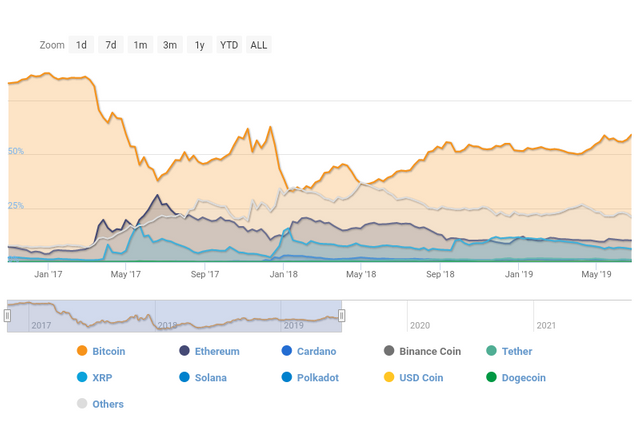
Task: Toggle the Solana series label
Action: [x=211, y=378]
